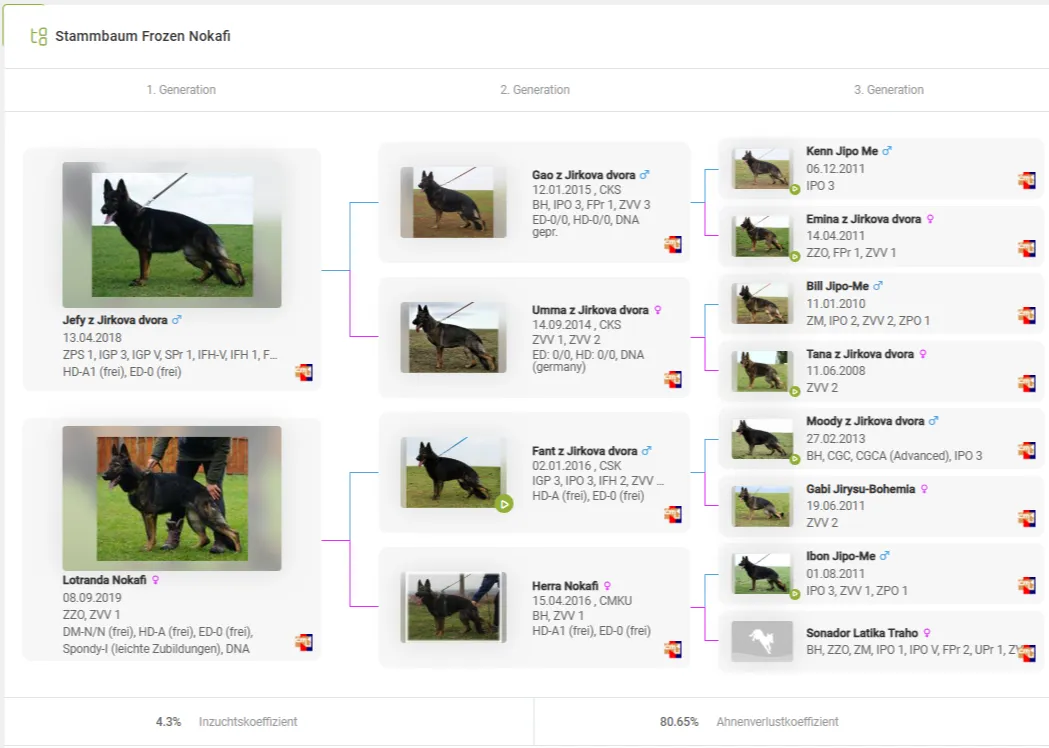Click the database logo icon on Jefy's card
The image size is (1049, 748).
[x=304, y=373]
